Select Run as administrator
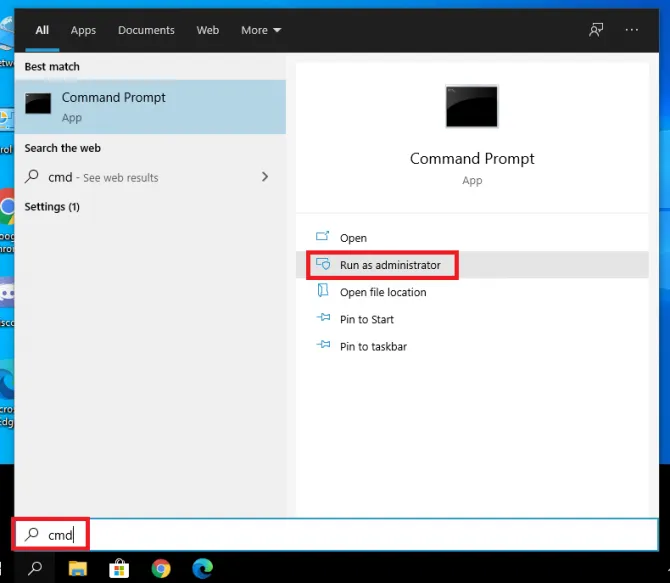Viewport: 670px width, 583px height. [389, 265]
